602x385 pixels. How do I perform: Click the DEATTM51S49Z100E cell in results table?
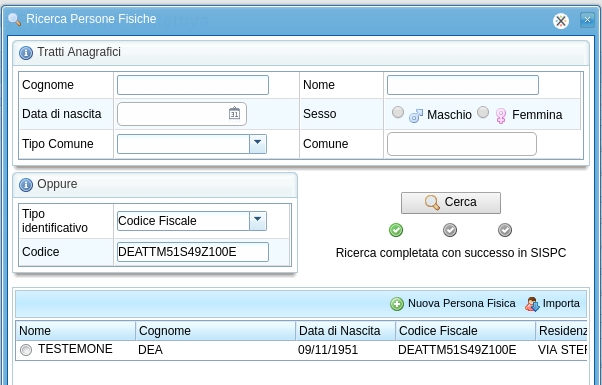pos(457,350)
